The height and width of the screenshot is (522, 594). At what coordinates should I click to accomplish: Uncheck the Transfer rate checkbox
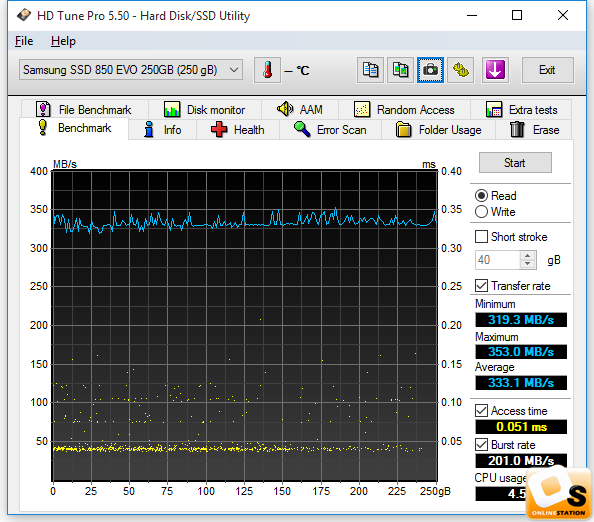[x=481, y=286]
